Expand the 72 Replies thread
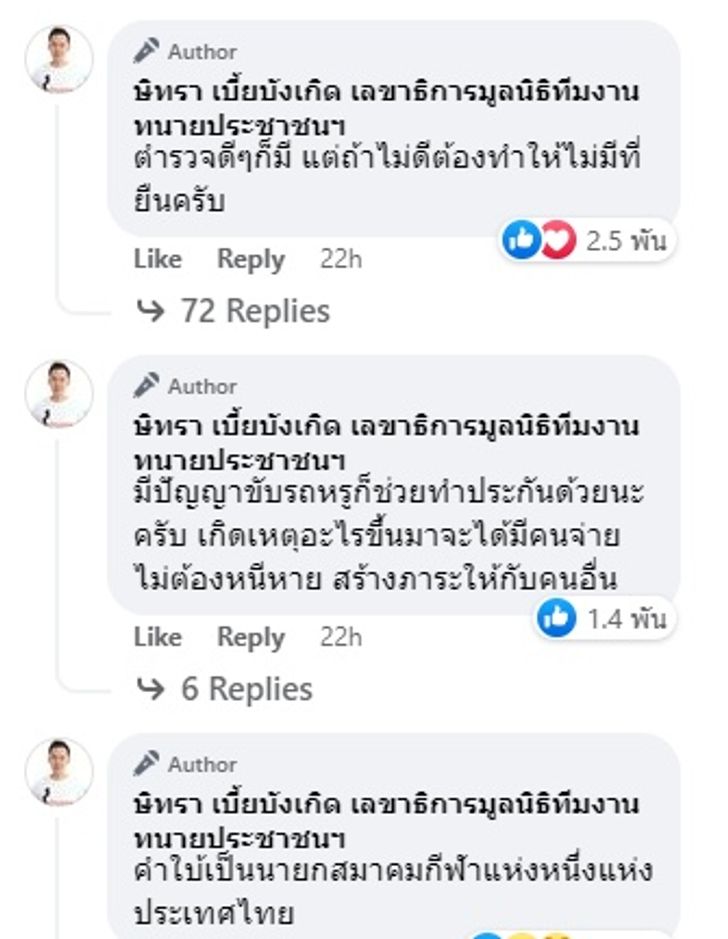The width and height of the screenshot is (728, 939). pyautogui.click(x=254, y=311)
